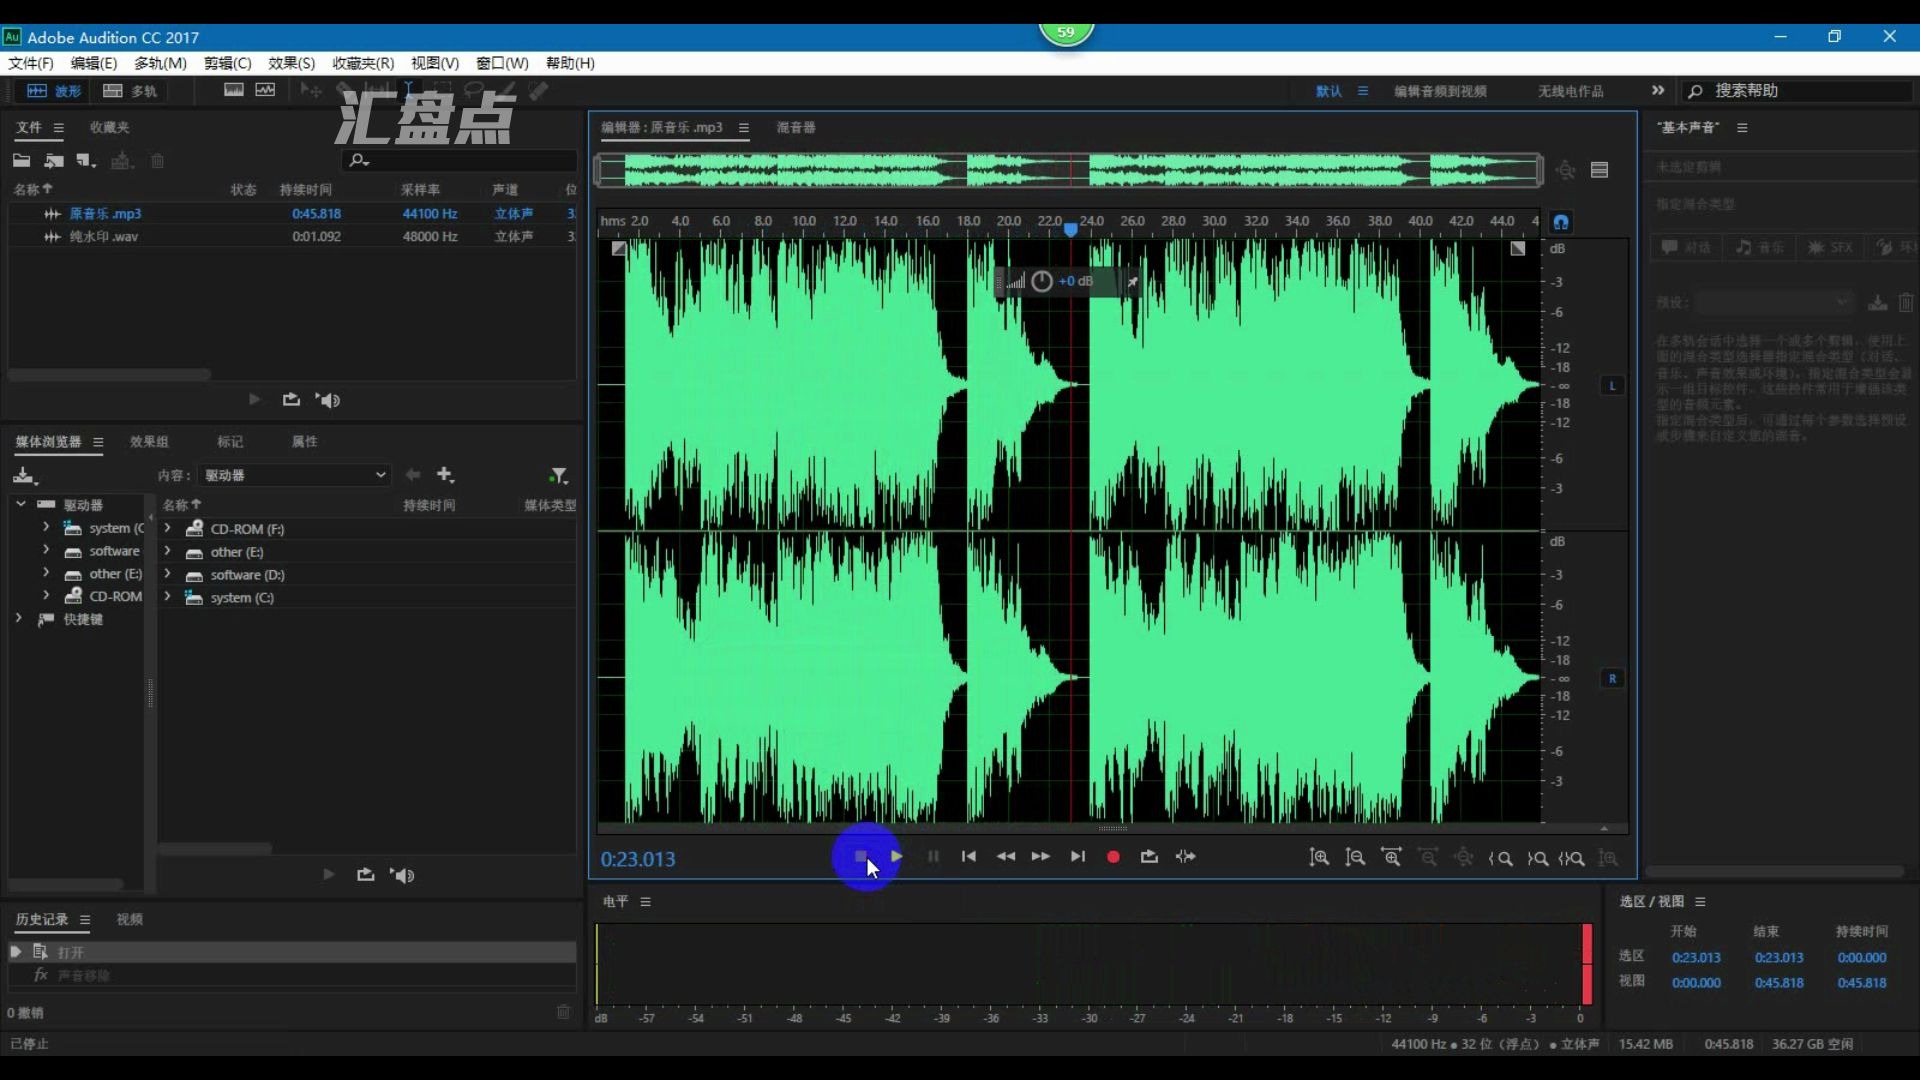The image size is (1920, 1080).
Task: Fast forward the audio
Action: pos(1041,857)
